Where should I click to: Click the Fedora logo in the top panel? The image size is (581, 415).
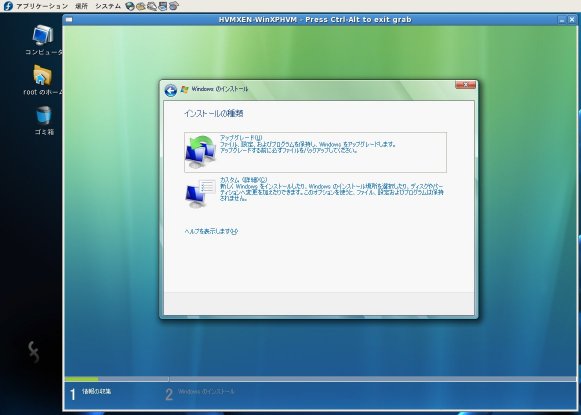tap(8, 6)
